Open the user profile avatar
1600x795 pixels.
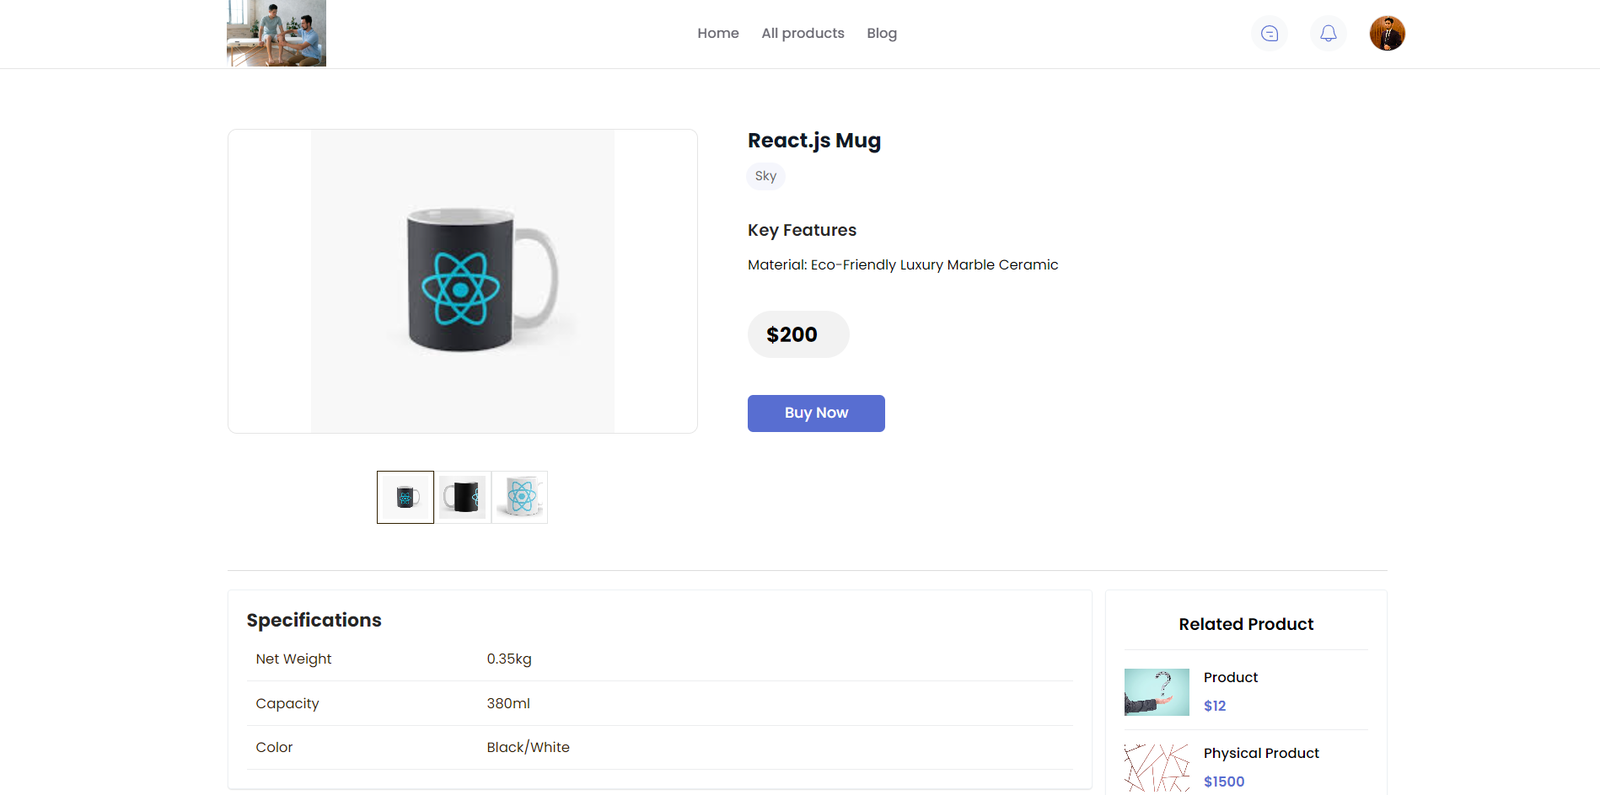pyautogui.click(x=1387, y=34)
